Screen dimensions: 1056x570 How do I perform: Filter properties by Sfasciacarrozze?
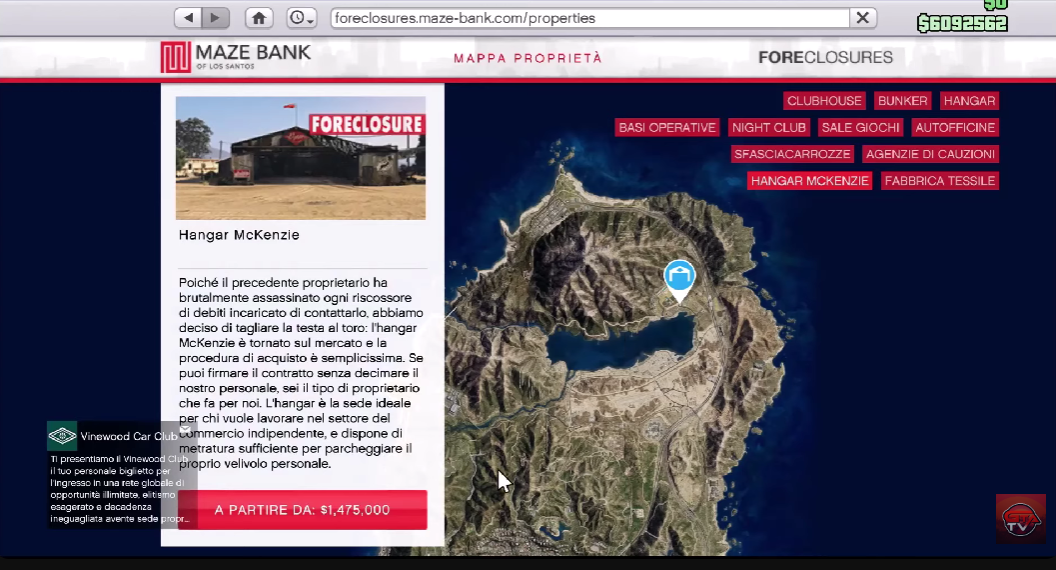[x=792, y=154]
